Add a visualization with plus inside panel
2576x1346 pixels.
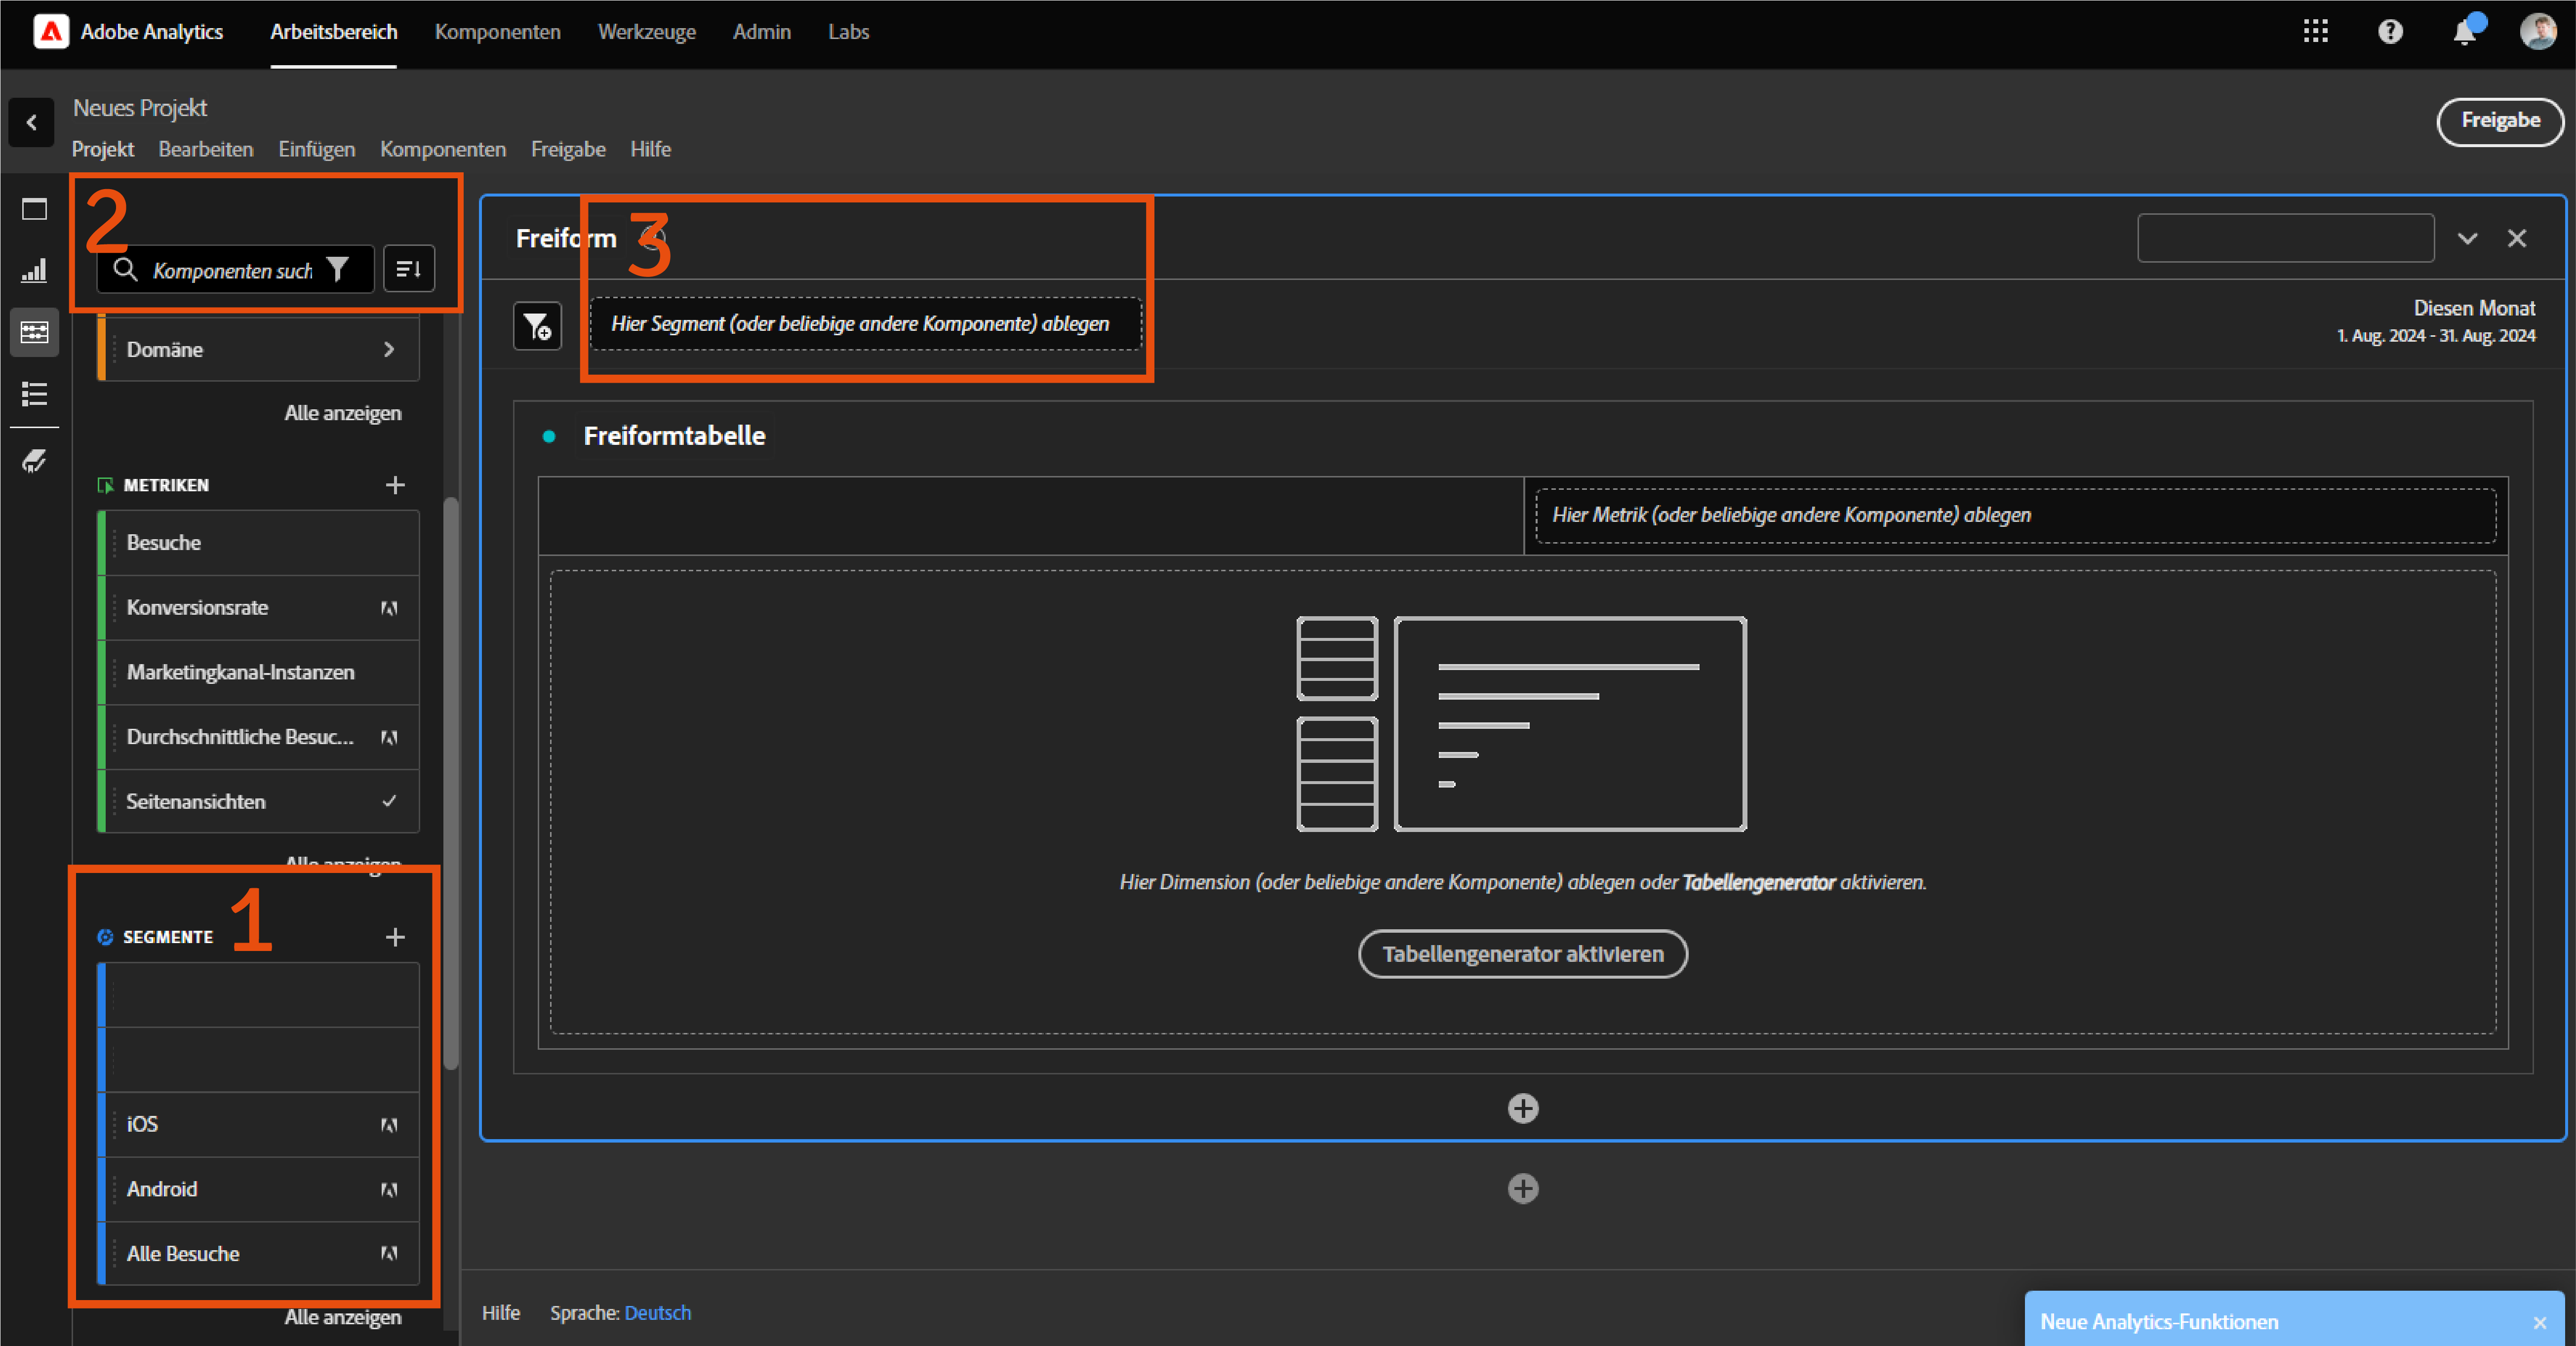pos(1523,1108)
